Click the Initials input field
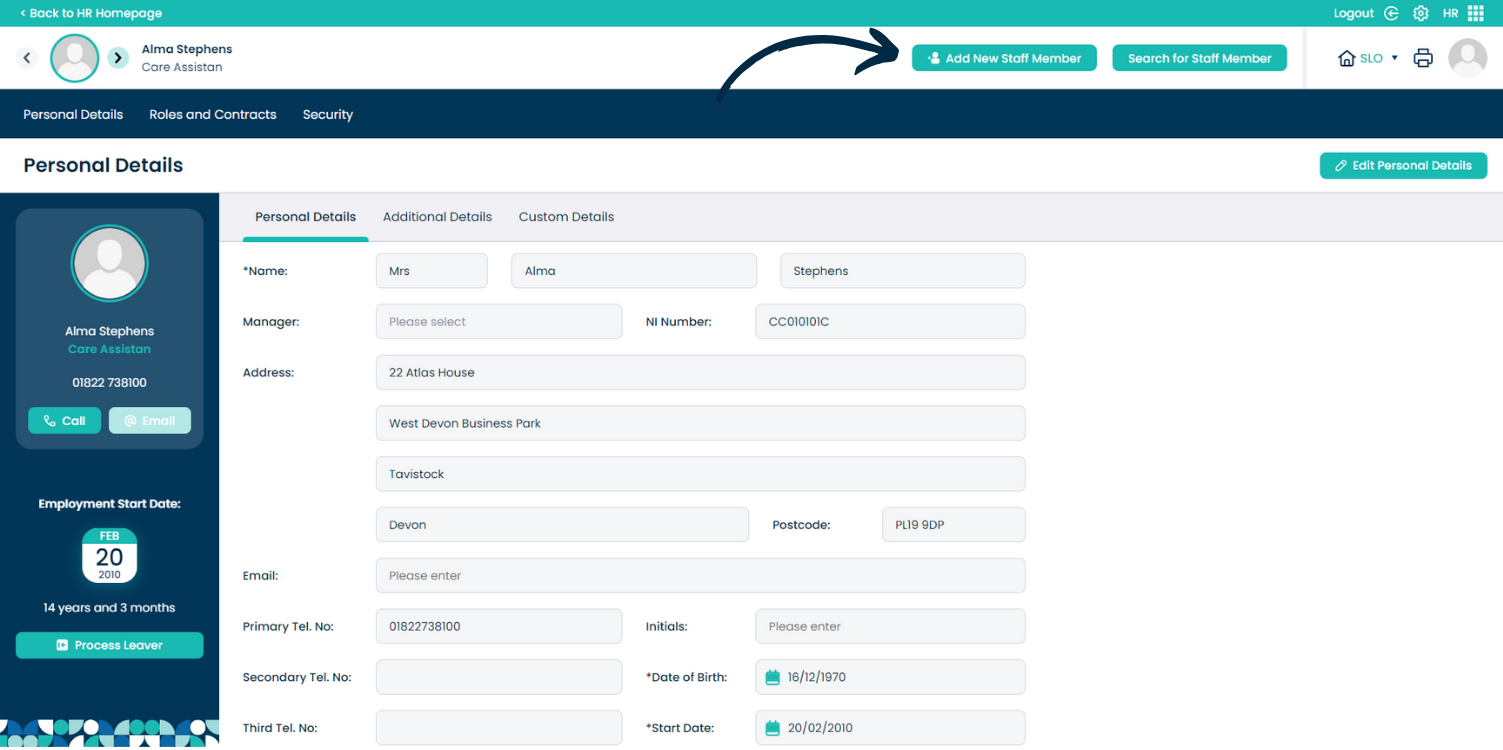The height and width of the screenshot is (750, 1503). [x=890, y=626]
